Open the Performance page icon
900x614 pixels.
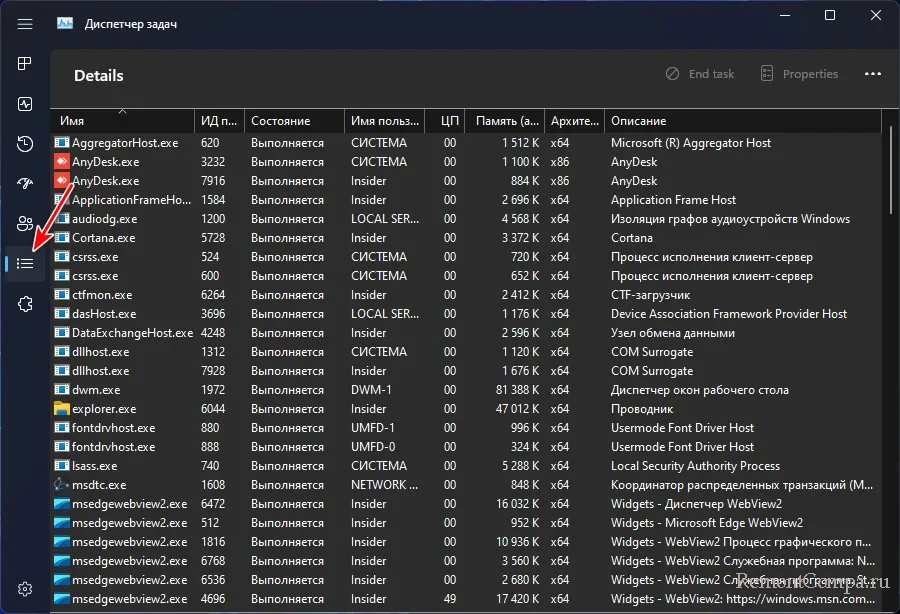pos(25,104)
